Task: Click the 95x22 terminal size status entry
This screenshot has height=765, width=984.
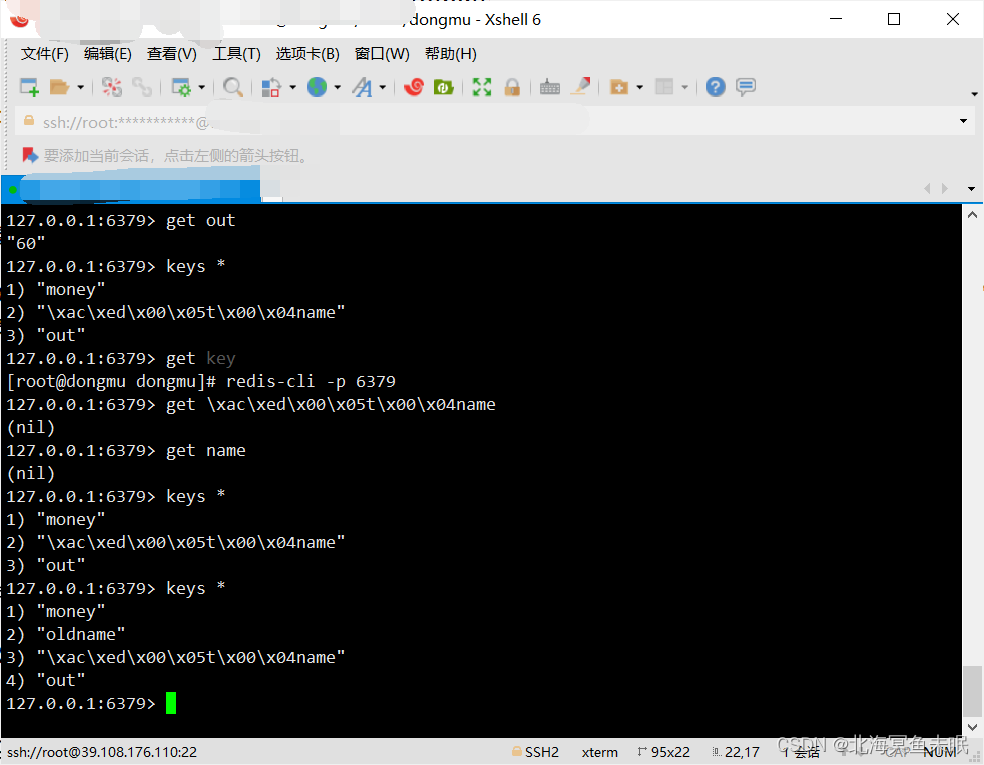Action: click(x=663, y=752)
